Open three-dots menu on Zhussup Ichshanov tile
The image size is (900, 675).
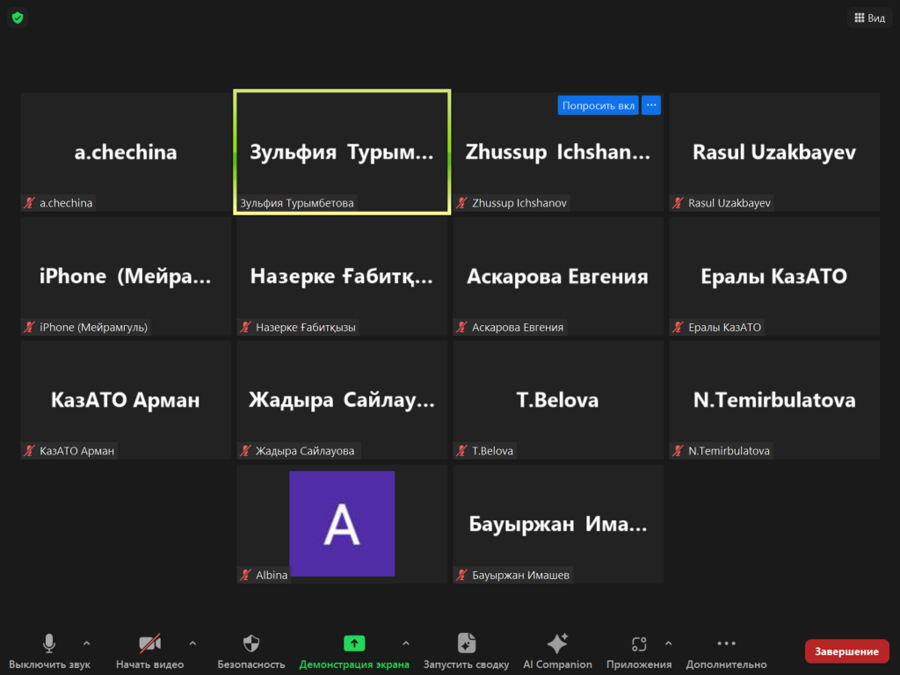pyautogui.click(x=651, y=105)
